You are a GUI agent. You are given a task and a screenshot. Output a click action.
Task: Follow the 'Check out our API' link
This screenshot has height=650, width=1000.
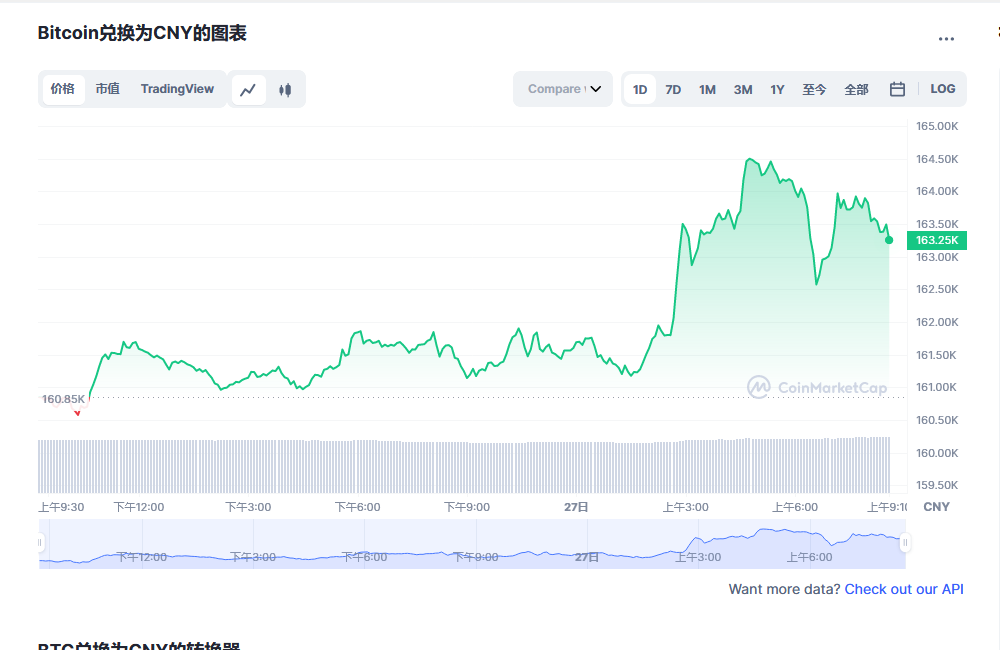coord(904,589)
